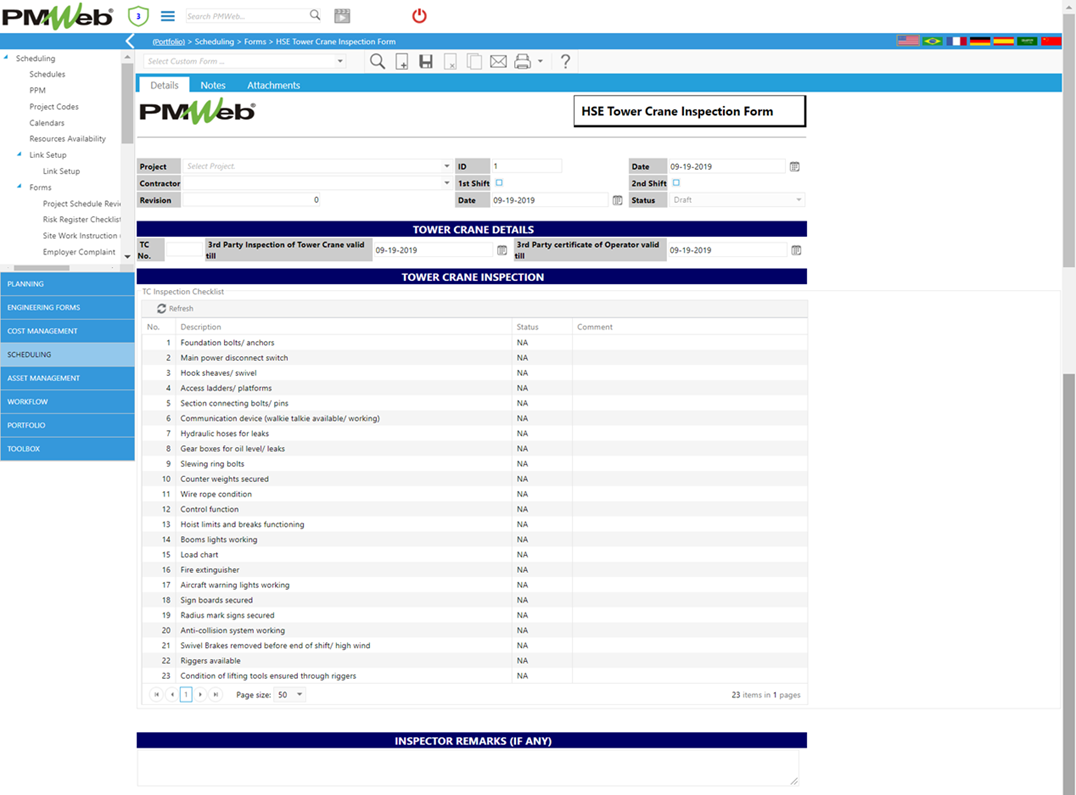Image resolution: width=1076 pixels, height=795 pixels.
Task: Click the red power logout icon
Action: click(419, 16)
